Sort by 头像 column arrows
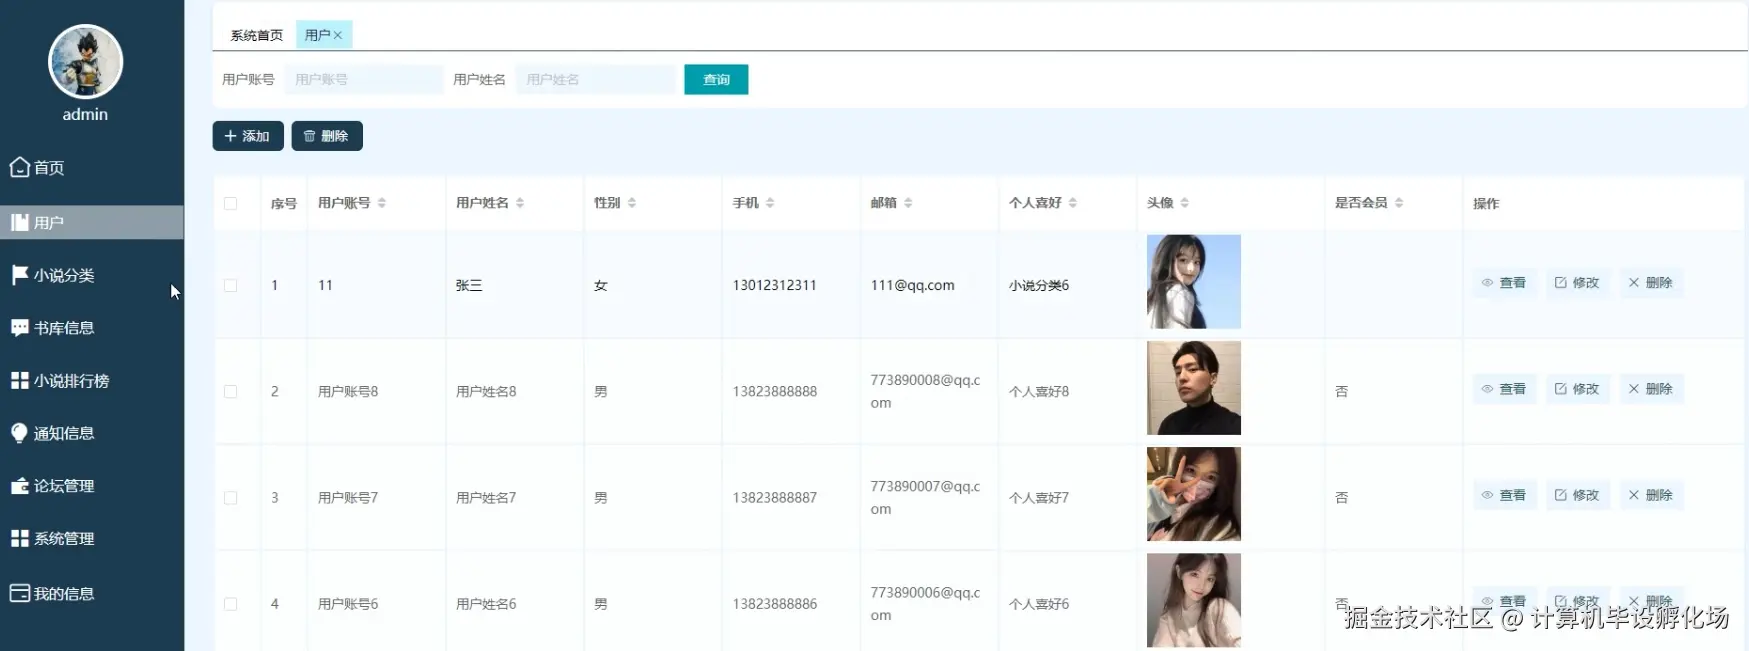 (1185, 203)
